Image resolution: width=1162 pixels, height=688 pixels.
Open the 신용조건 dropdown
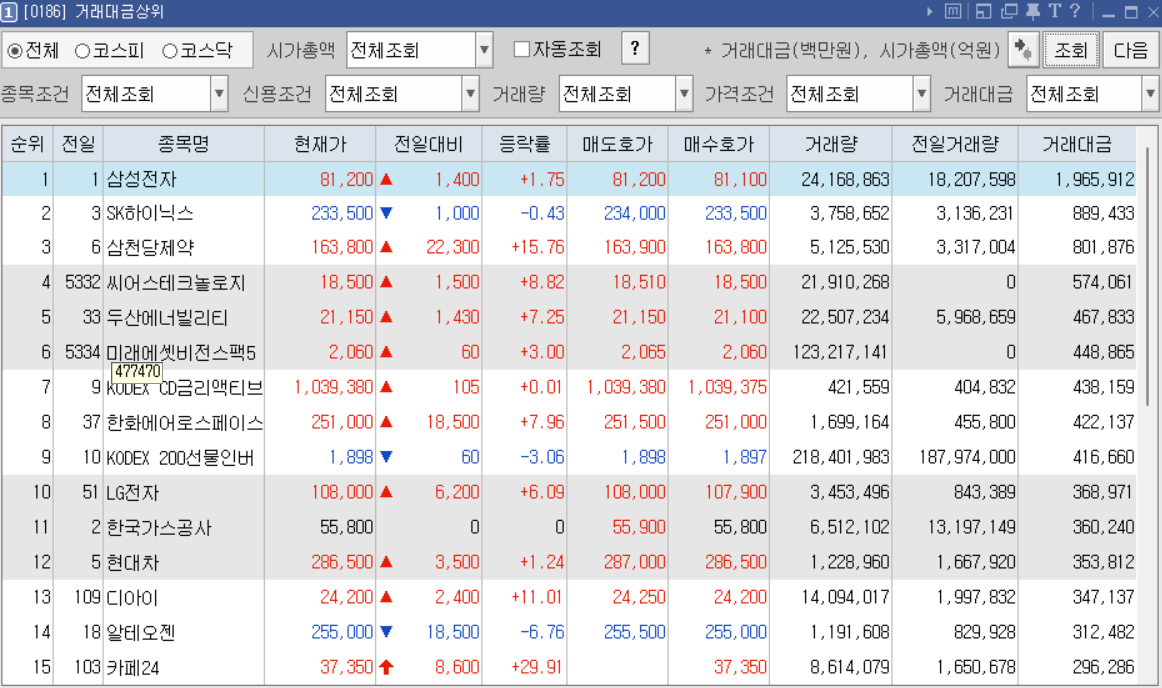[471, 94]
